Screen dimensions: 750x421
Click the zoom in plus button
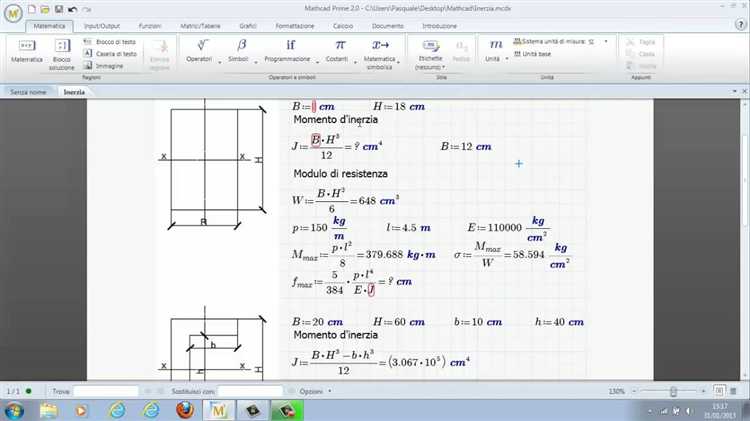[703, 391]
